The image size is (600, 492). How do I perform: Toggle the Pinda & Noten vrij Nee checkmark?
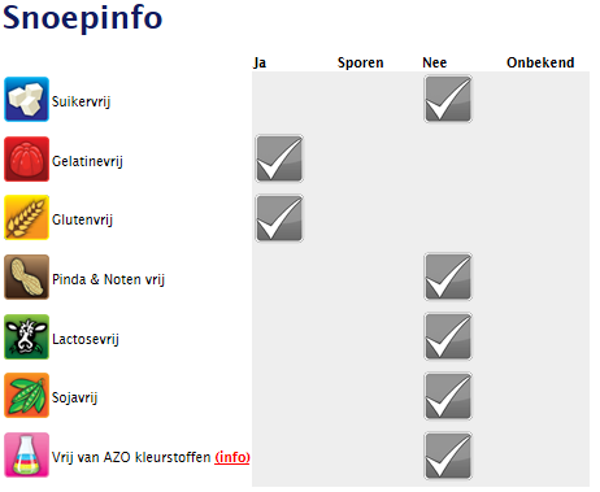[447, 277]
